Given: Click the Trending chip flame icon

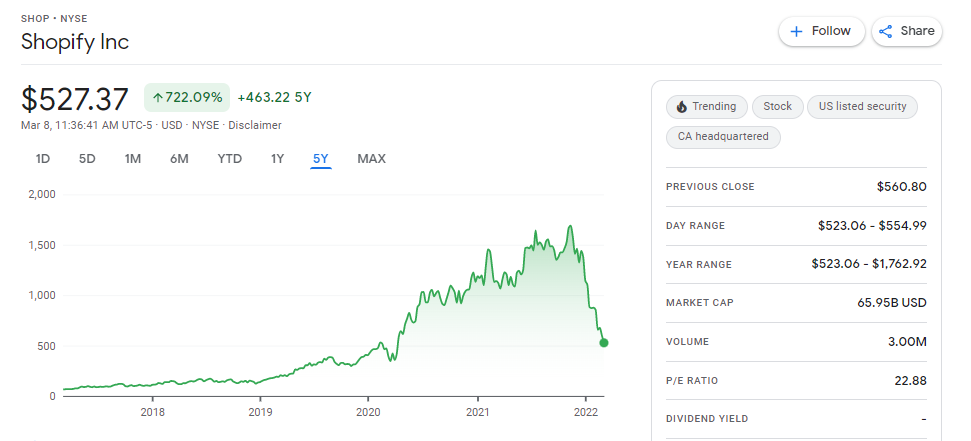Looking at the screenshot, I should 682,107.
